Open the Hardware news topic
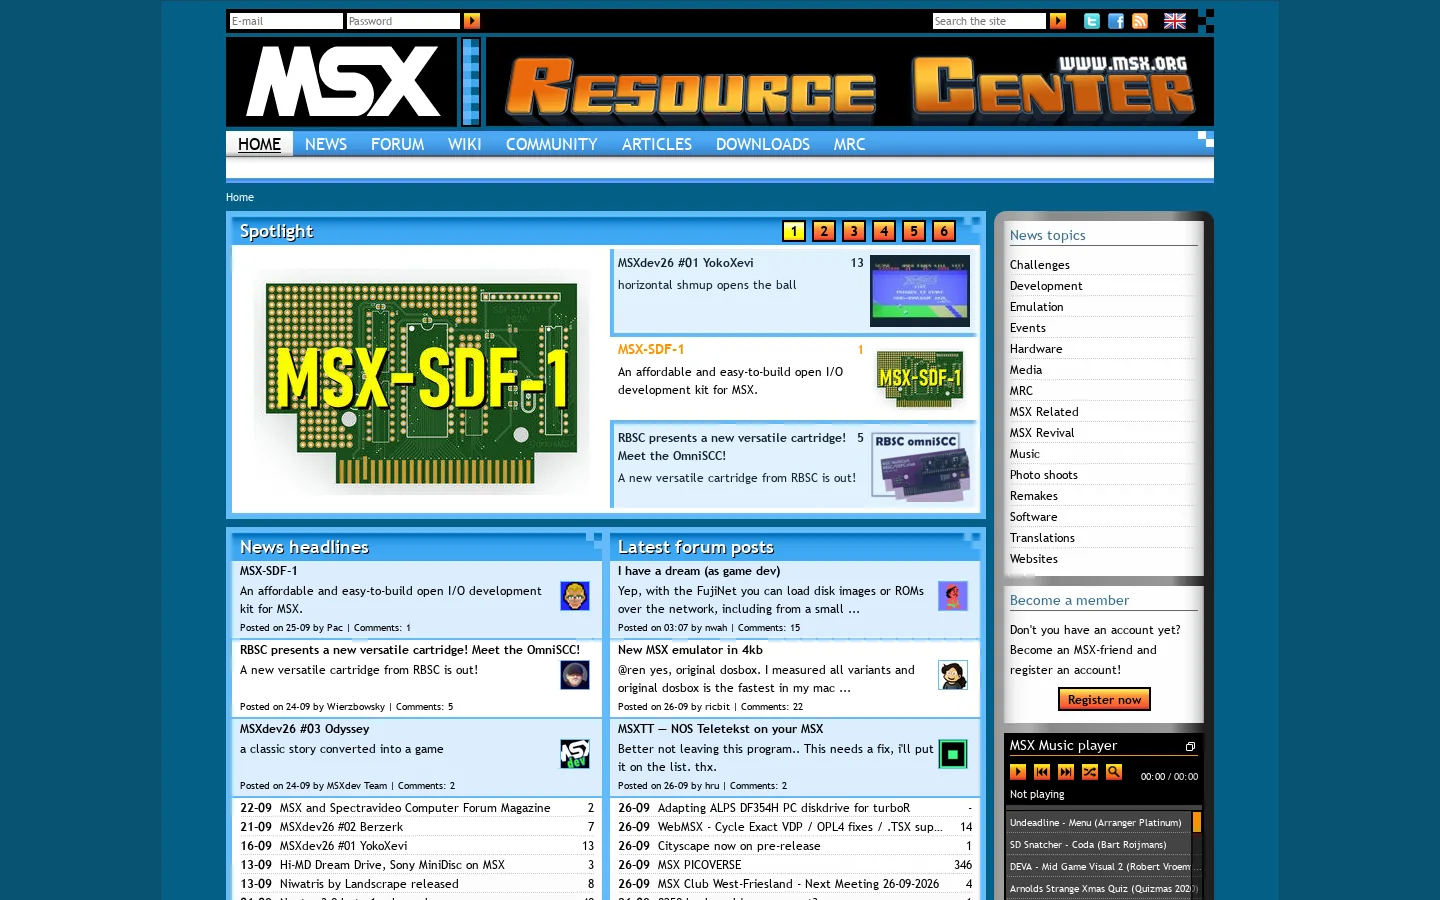 pyautogui.click(x=1036, y=349)
